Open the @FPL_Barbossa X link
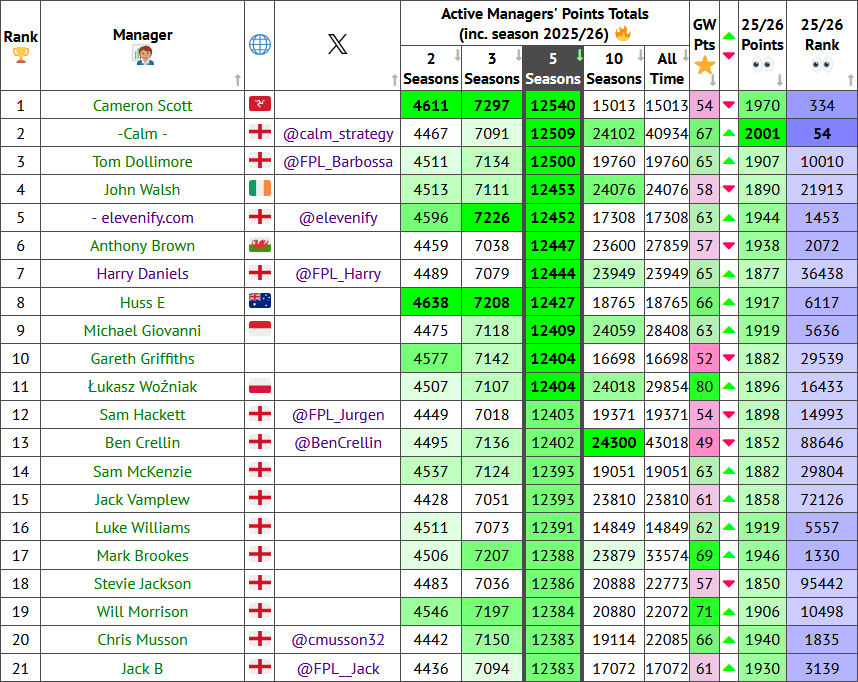The height and width of the screenshot is (682, 858). [338, 162]
